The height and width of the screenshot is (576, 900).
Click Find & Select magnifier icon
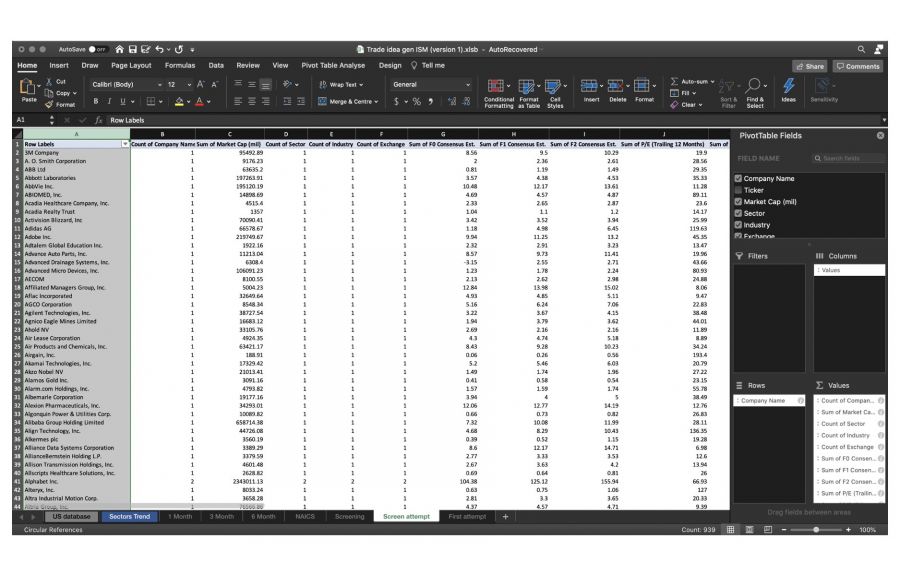[754, 86]
